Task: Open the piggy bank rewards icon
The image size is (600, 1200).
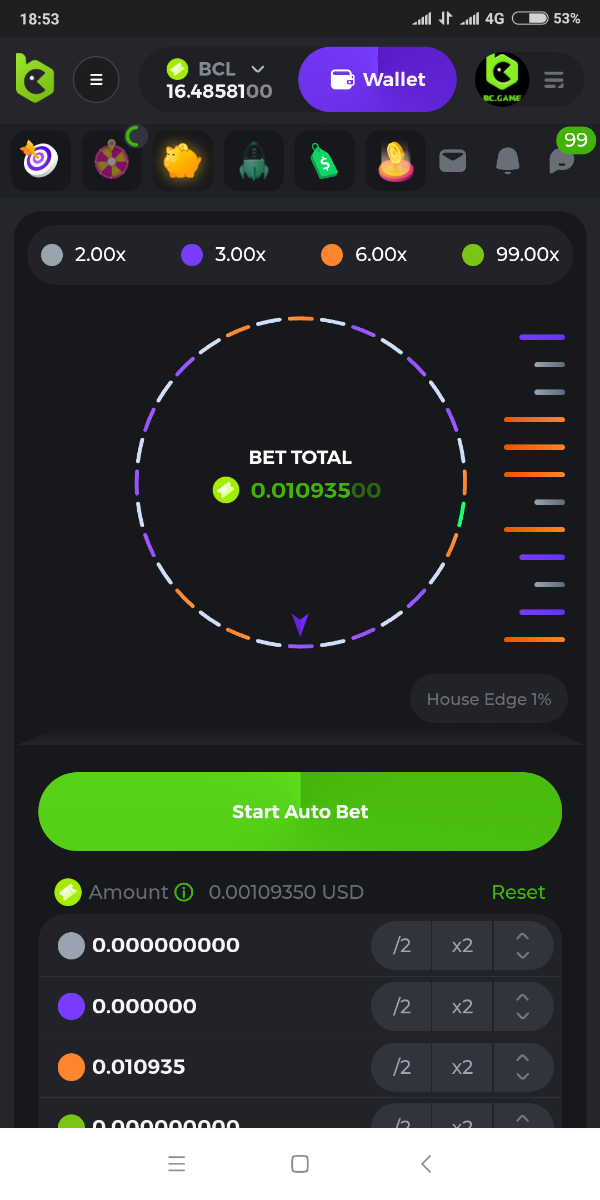Action: tap(182, 160)
